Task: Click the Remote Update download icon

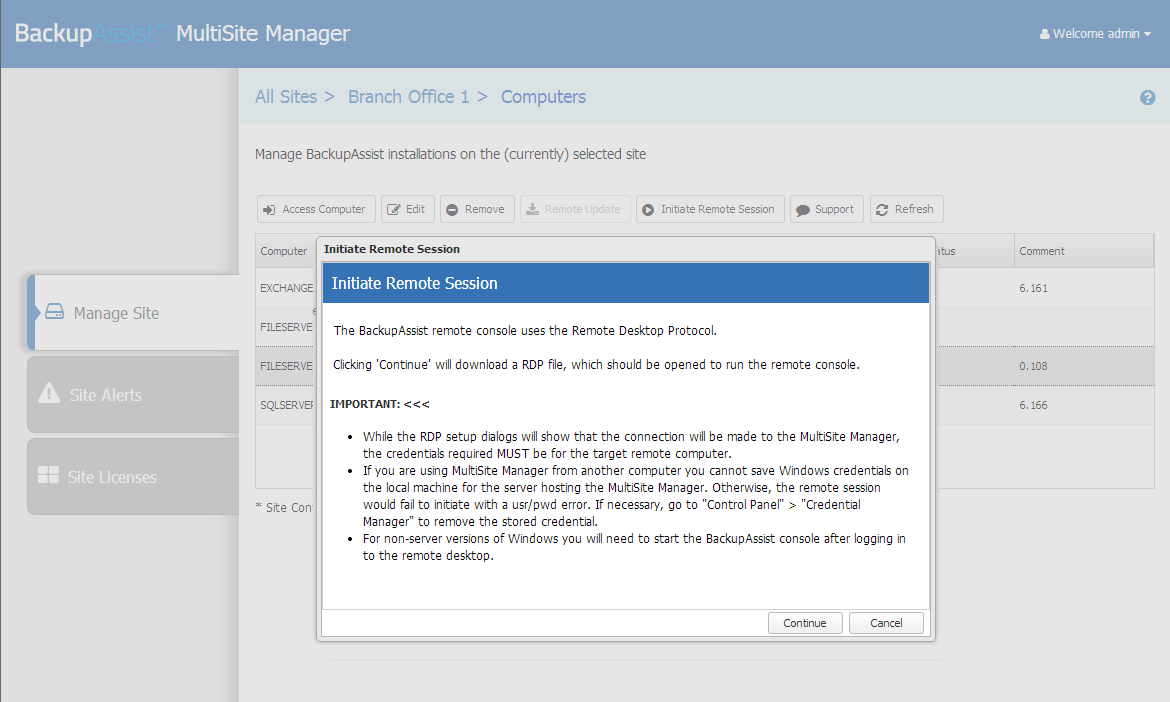Action: [x=532, y=210]
